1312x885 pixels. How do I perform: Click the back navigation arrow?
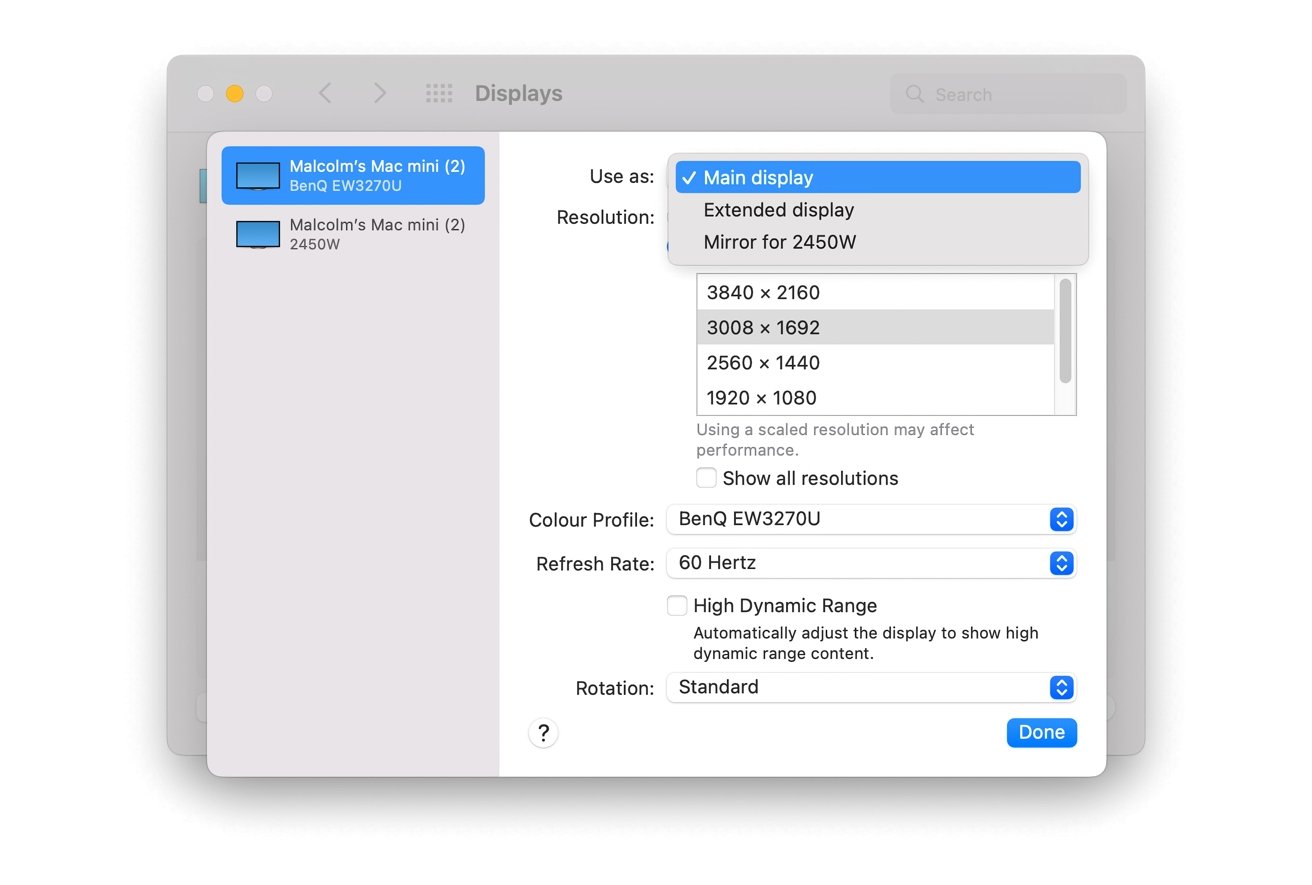tap(325, 93)
